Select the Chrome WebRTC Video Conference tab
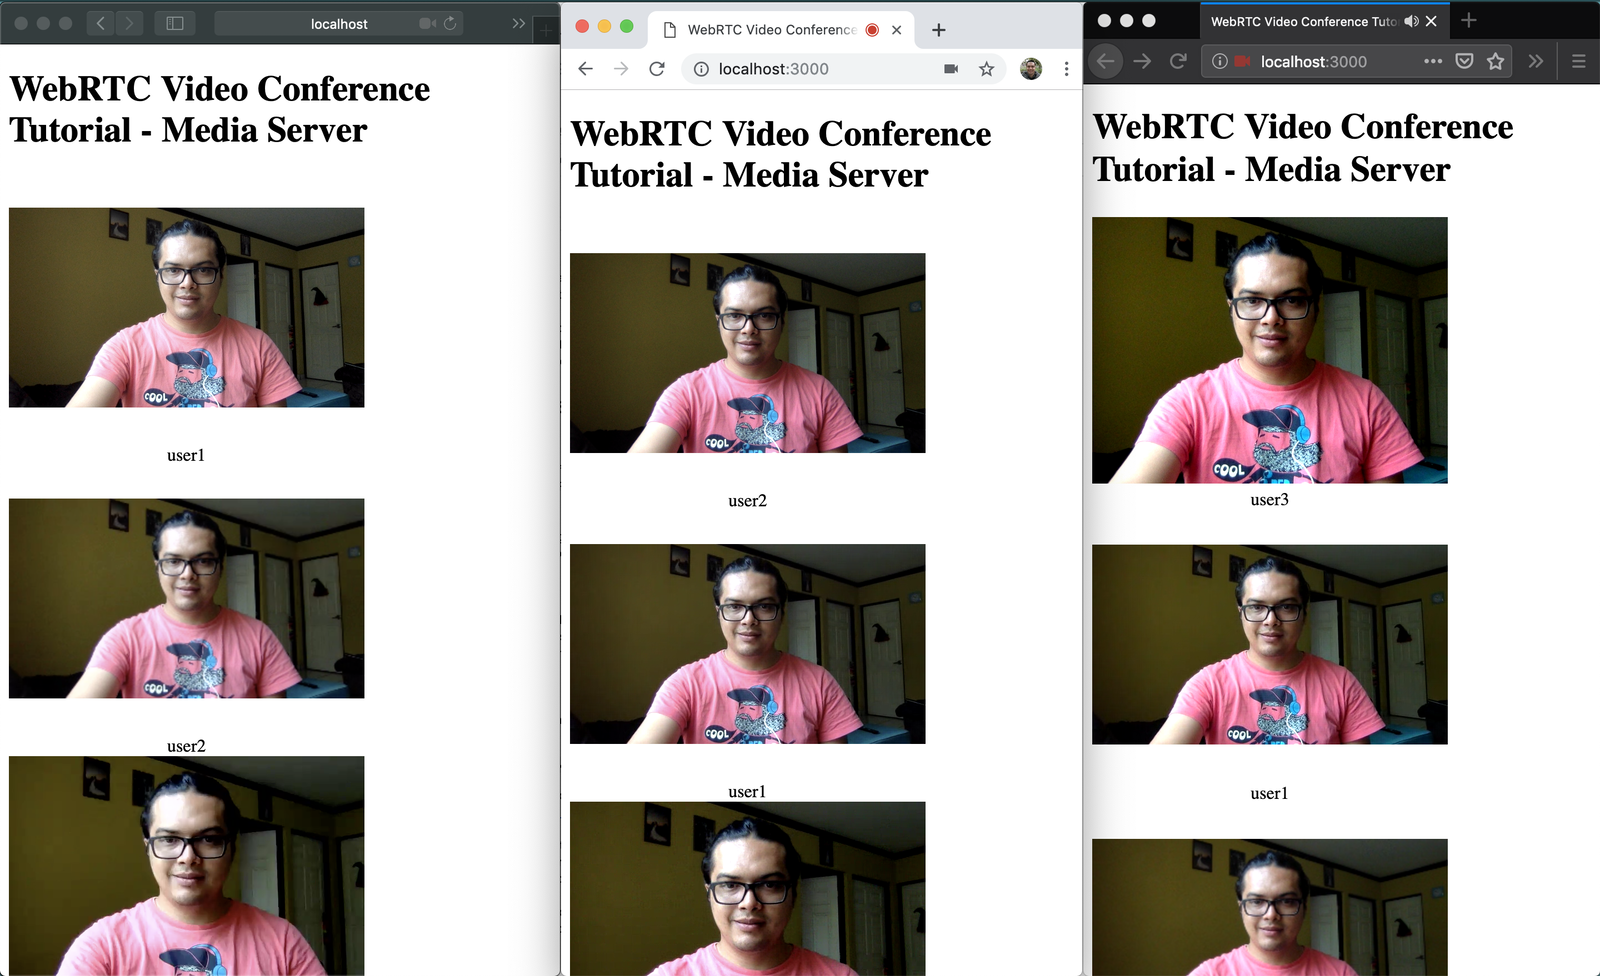1600x976 pixels. tap(770, 30)
